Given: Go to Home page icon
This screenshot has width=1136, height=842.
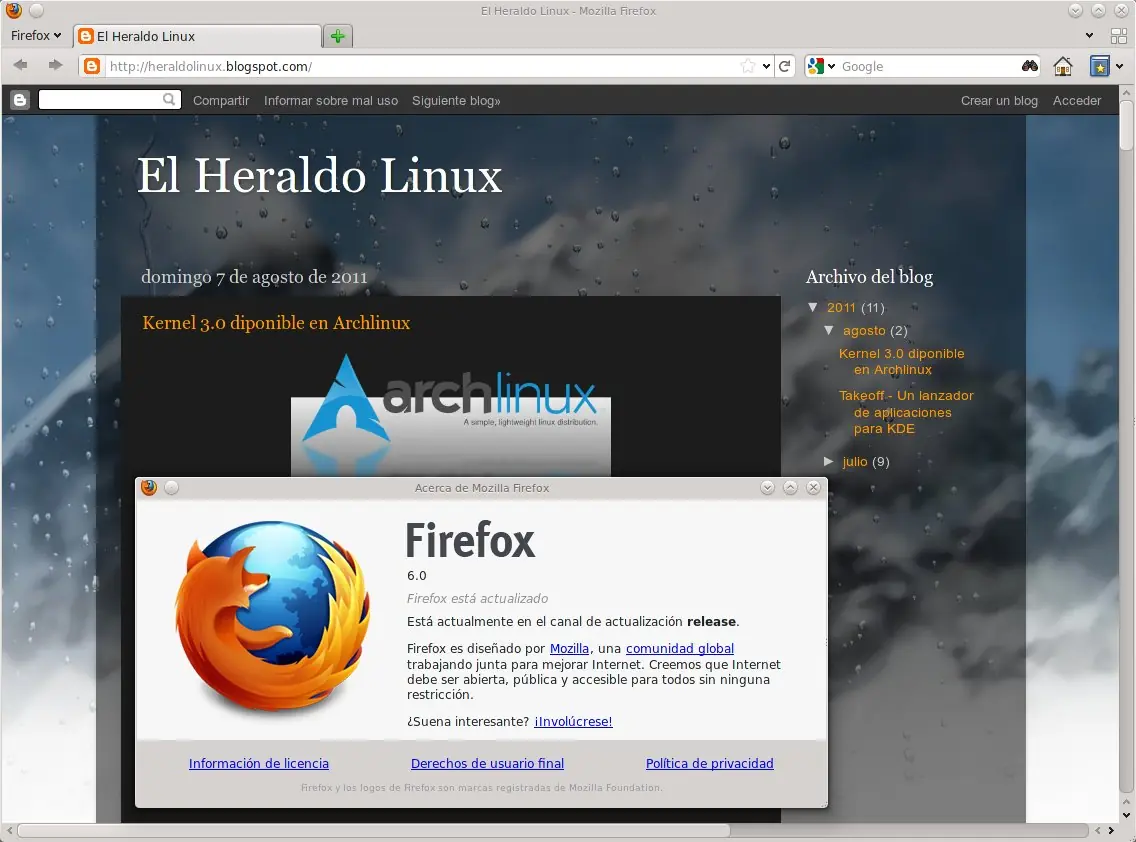Looking at the screenshot, I should pyautogui.click(x=1063, y=66).
